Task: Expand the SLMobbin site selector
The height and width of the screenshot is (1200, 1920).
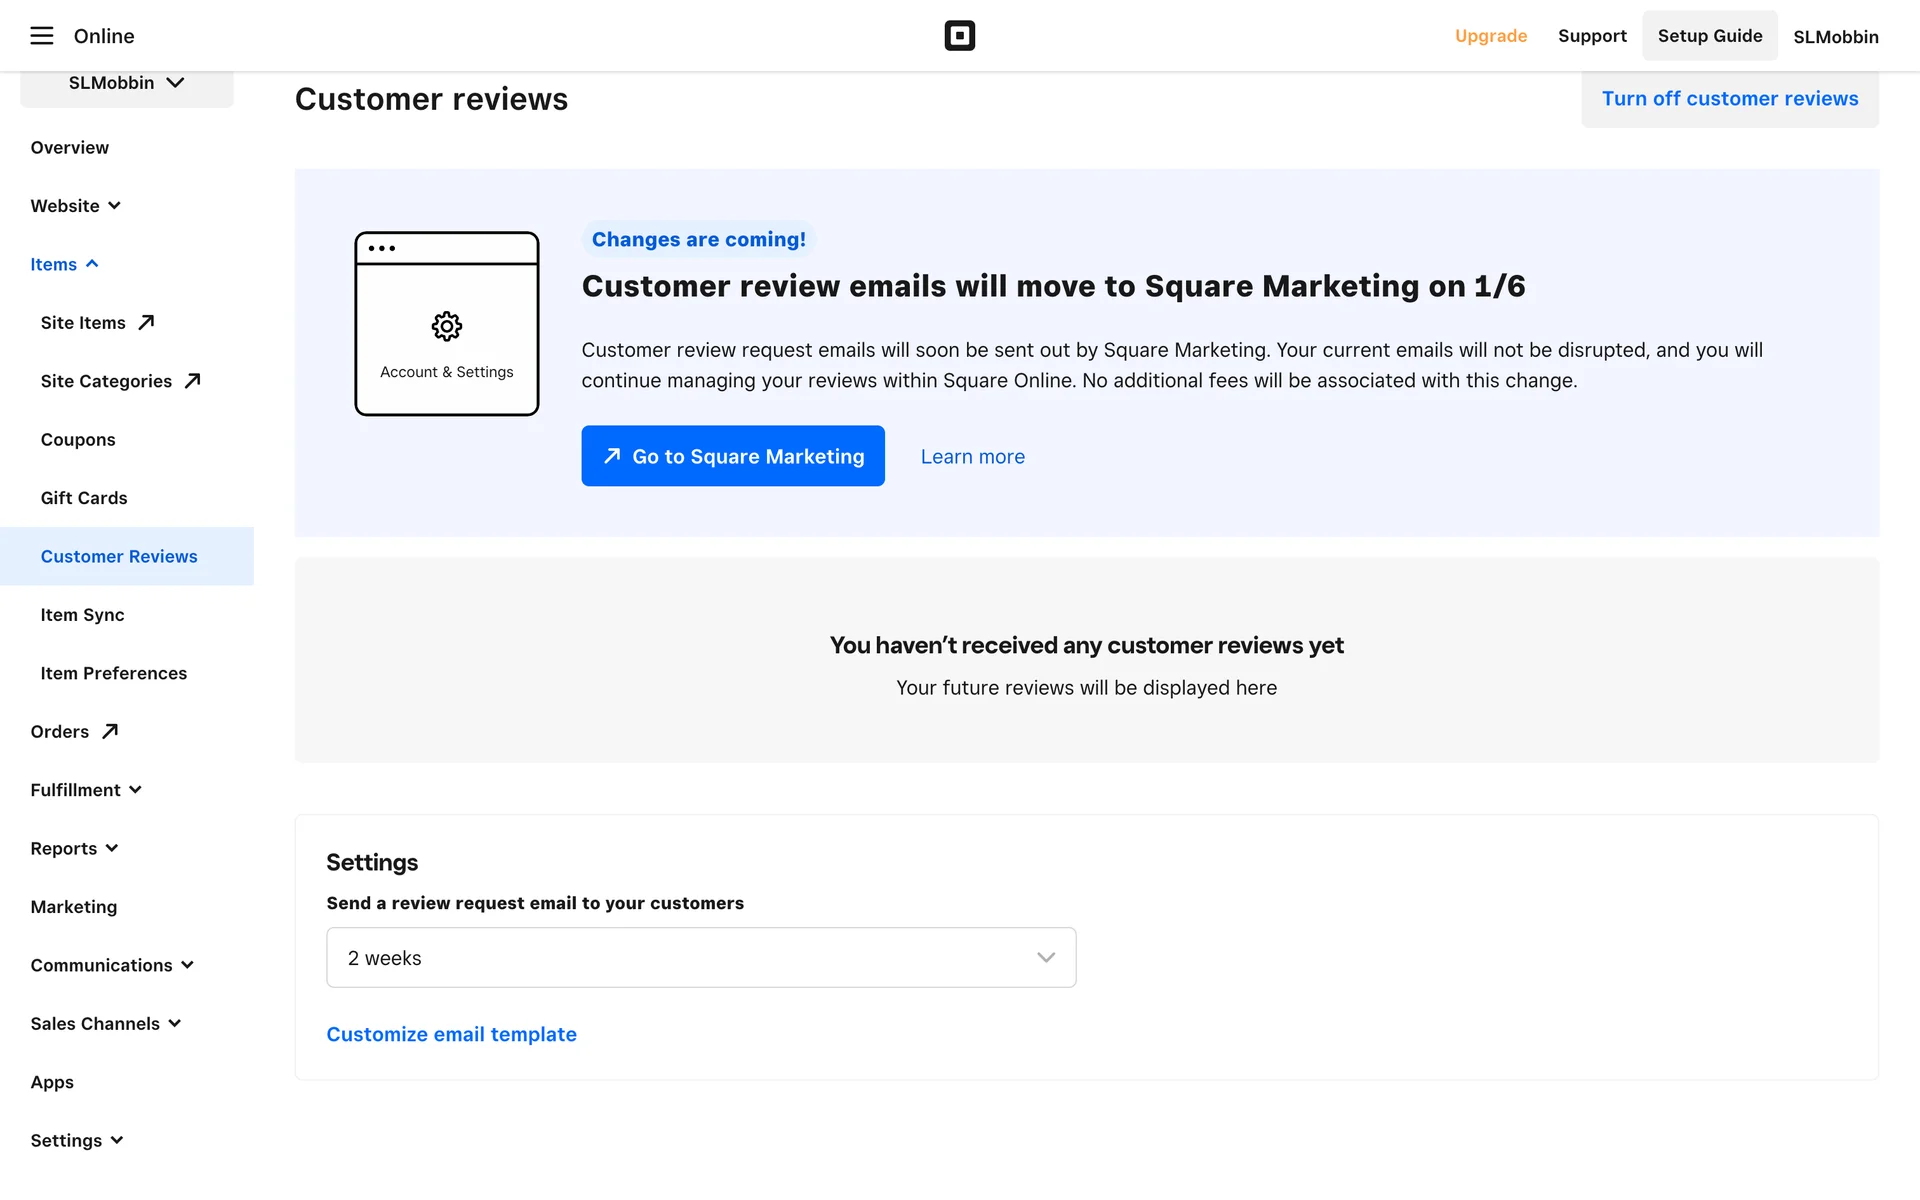Action: [127, 83]
